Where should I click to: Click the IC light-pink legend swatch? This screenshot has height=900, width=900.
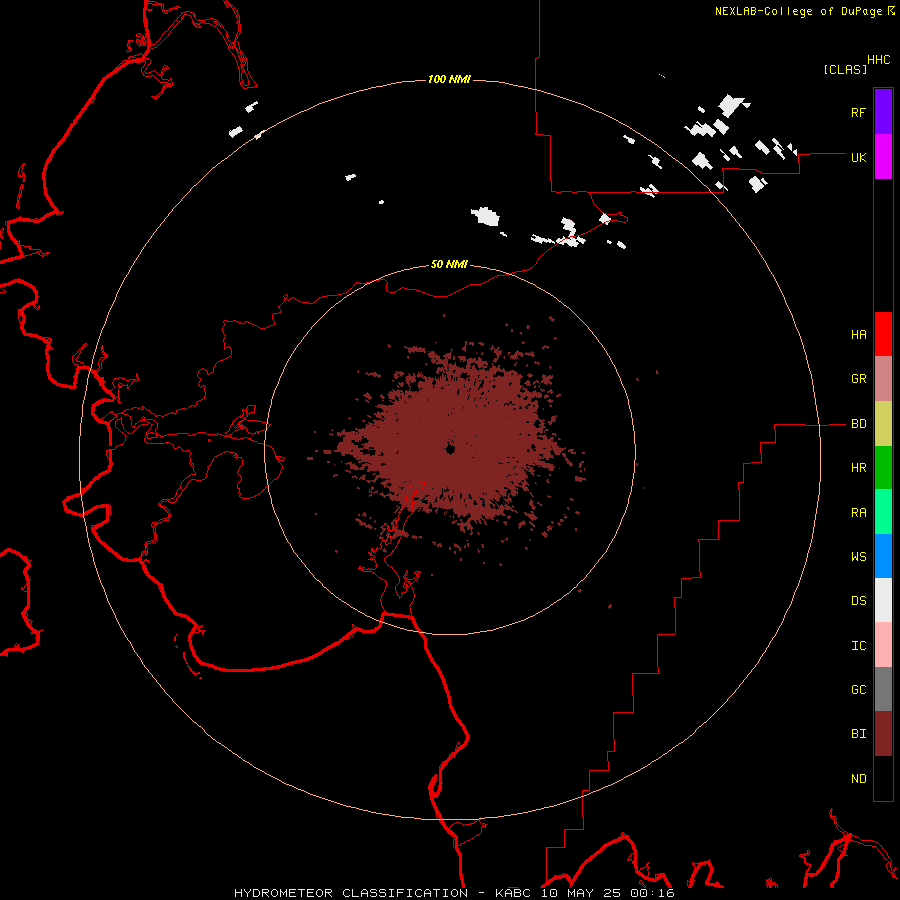(883, 645)
